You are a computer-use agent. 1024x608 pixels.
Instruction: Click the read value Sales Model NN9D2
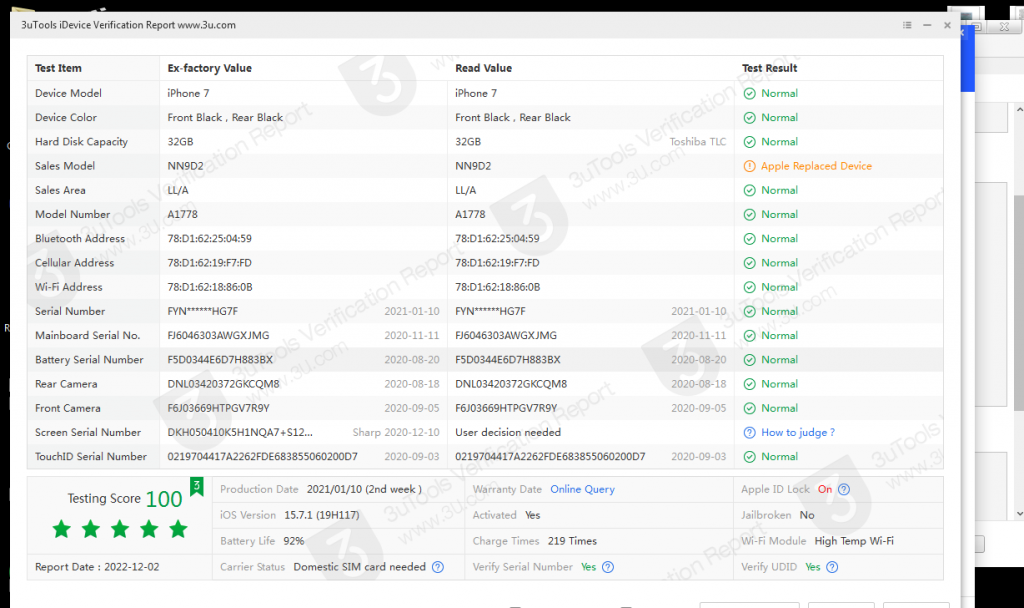point(473,166)
